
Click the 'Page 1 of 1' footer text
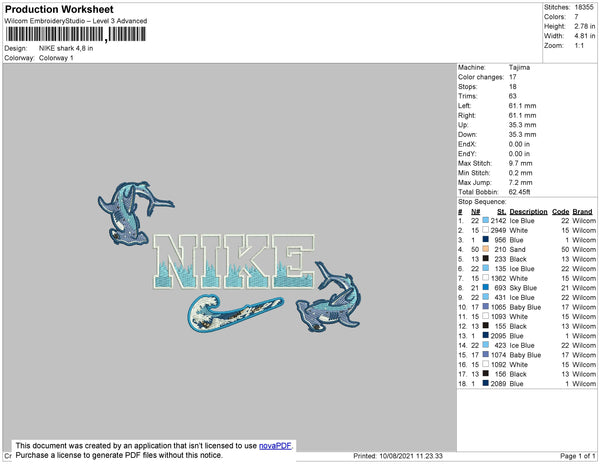(x=578, y=456)
